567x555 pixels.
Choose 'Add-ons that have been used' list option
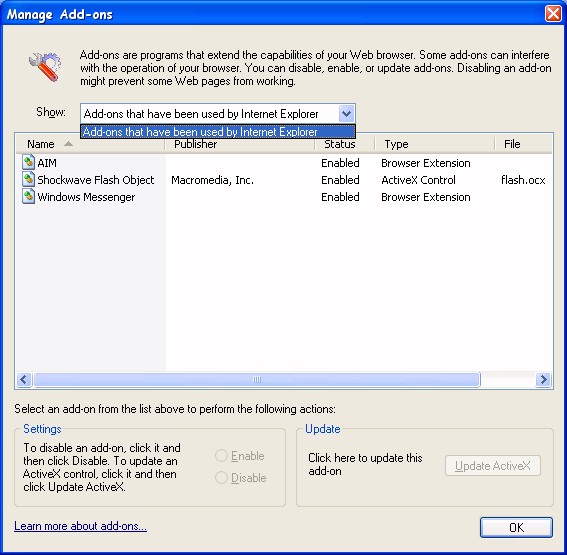pyautogui.click(x=218, y=132)
